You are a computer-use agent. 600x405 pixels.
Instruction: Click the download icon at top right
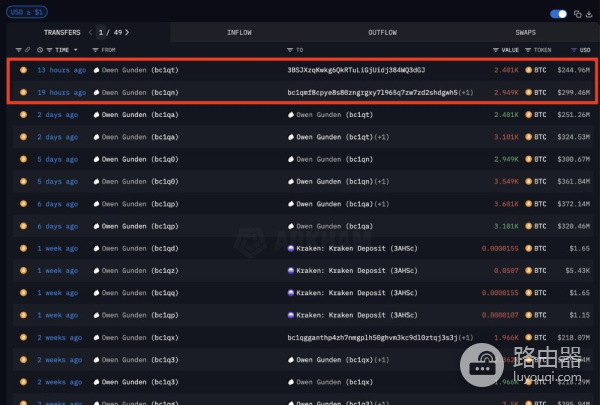click(x=589, y=14)
